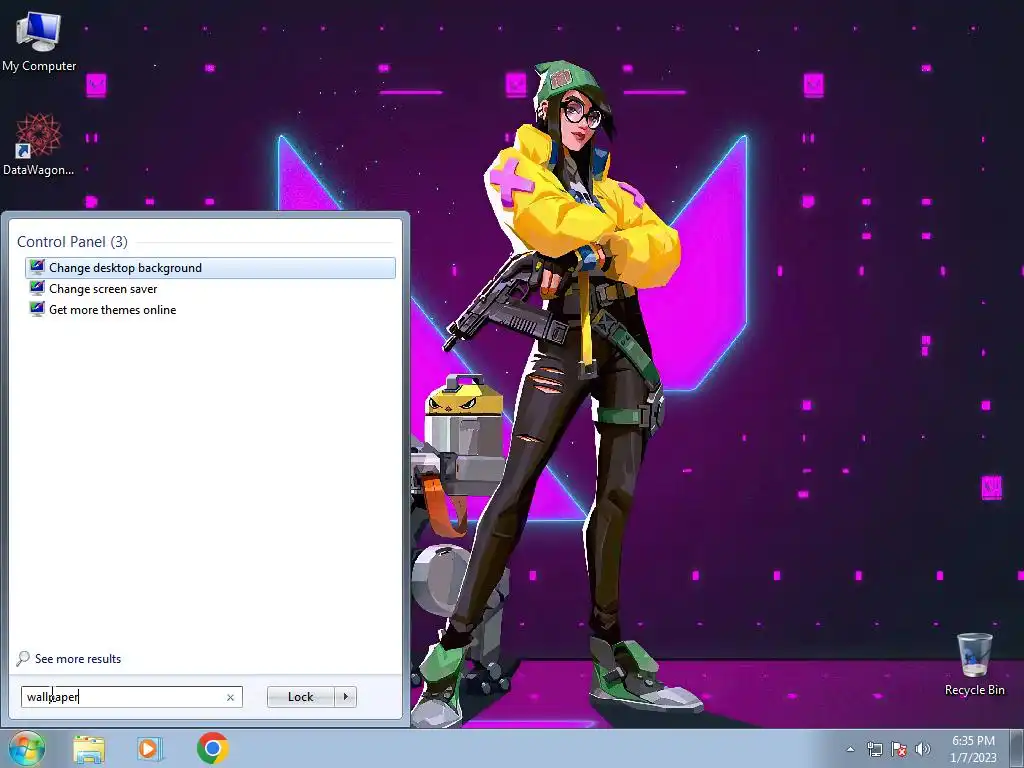The image size is (1024, 768).
Task: Click the Control Panel (3) group header
Action: pos(72,242)
